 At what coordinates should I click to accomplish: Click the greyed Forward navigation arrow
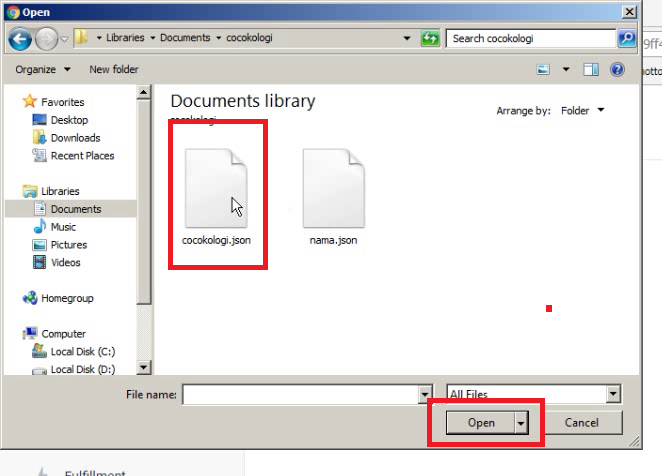click(46, 39)
